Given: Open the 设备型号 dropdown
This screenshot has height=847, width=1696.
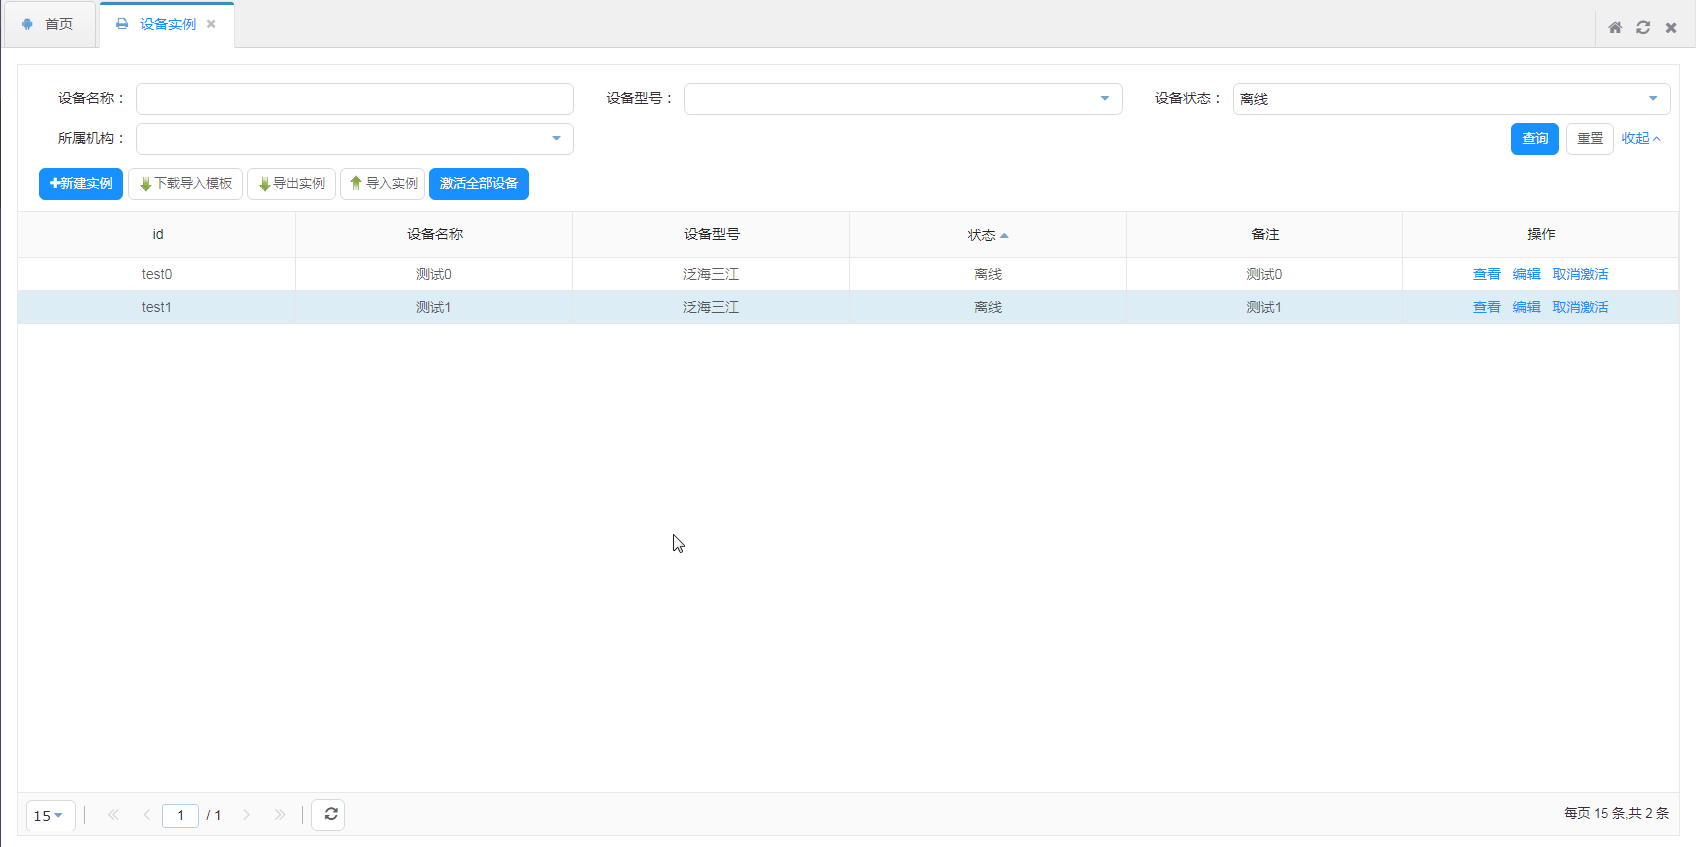Looking at the screenshot, I should tap(1104, 99).
